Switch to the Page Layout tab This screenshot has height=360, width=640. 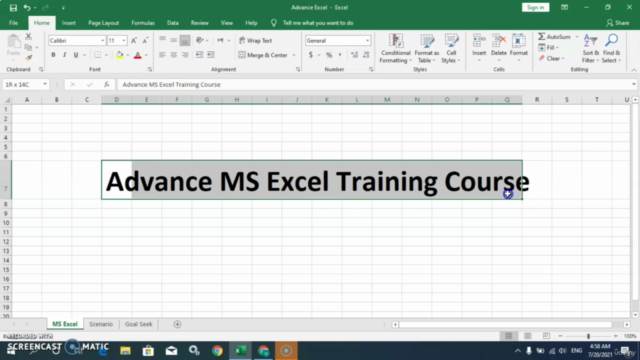point(103,23)
